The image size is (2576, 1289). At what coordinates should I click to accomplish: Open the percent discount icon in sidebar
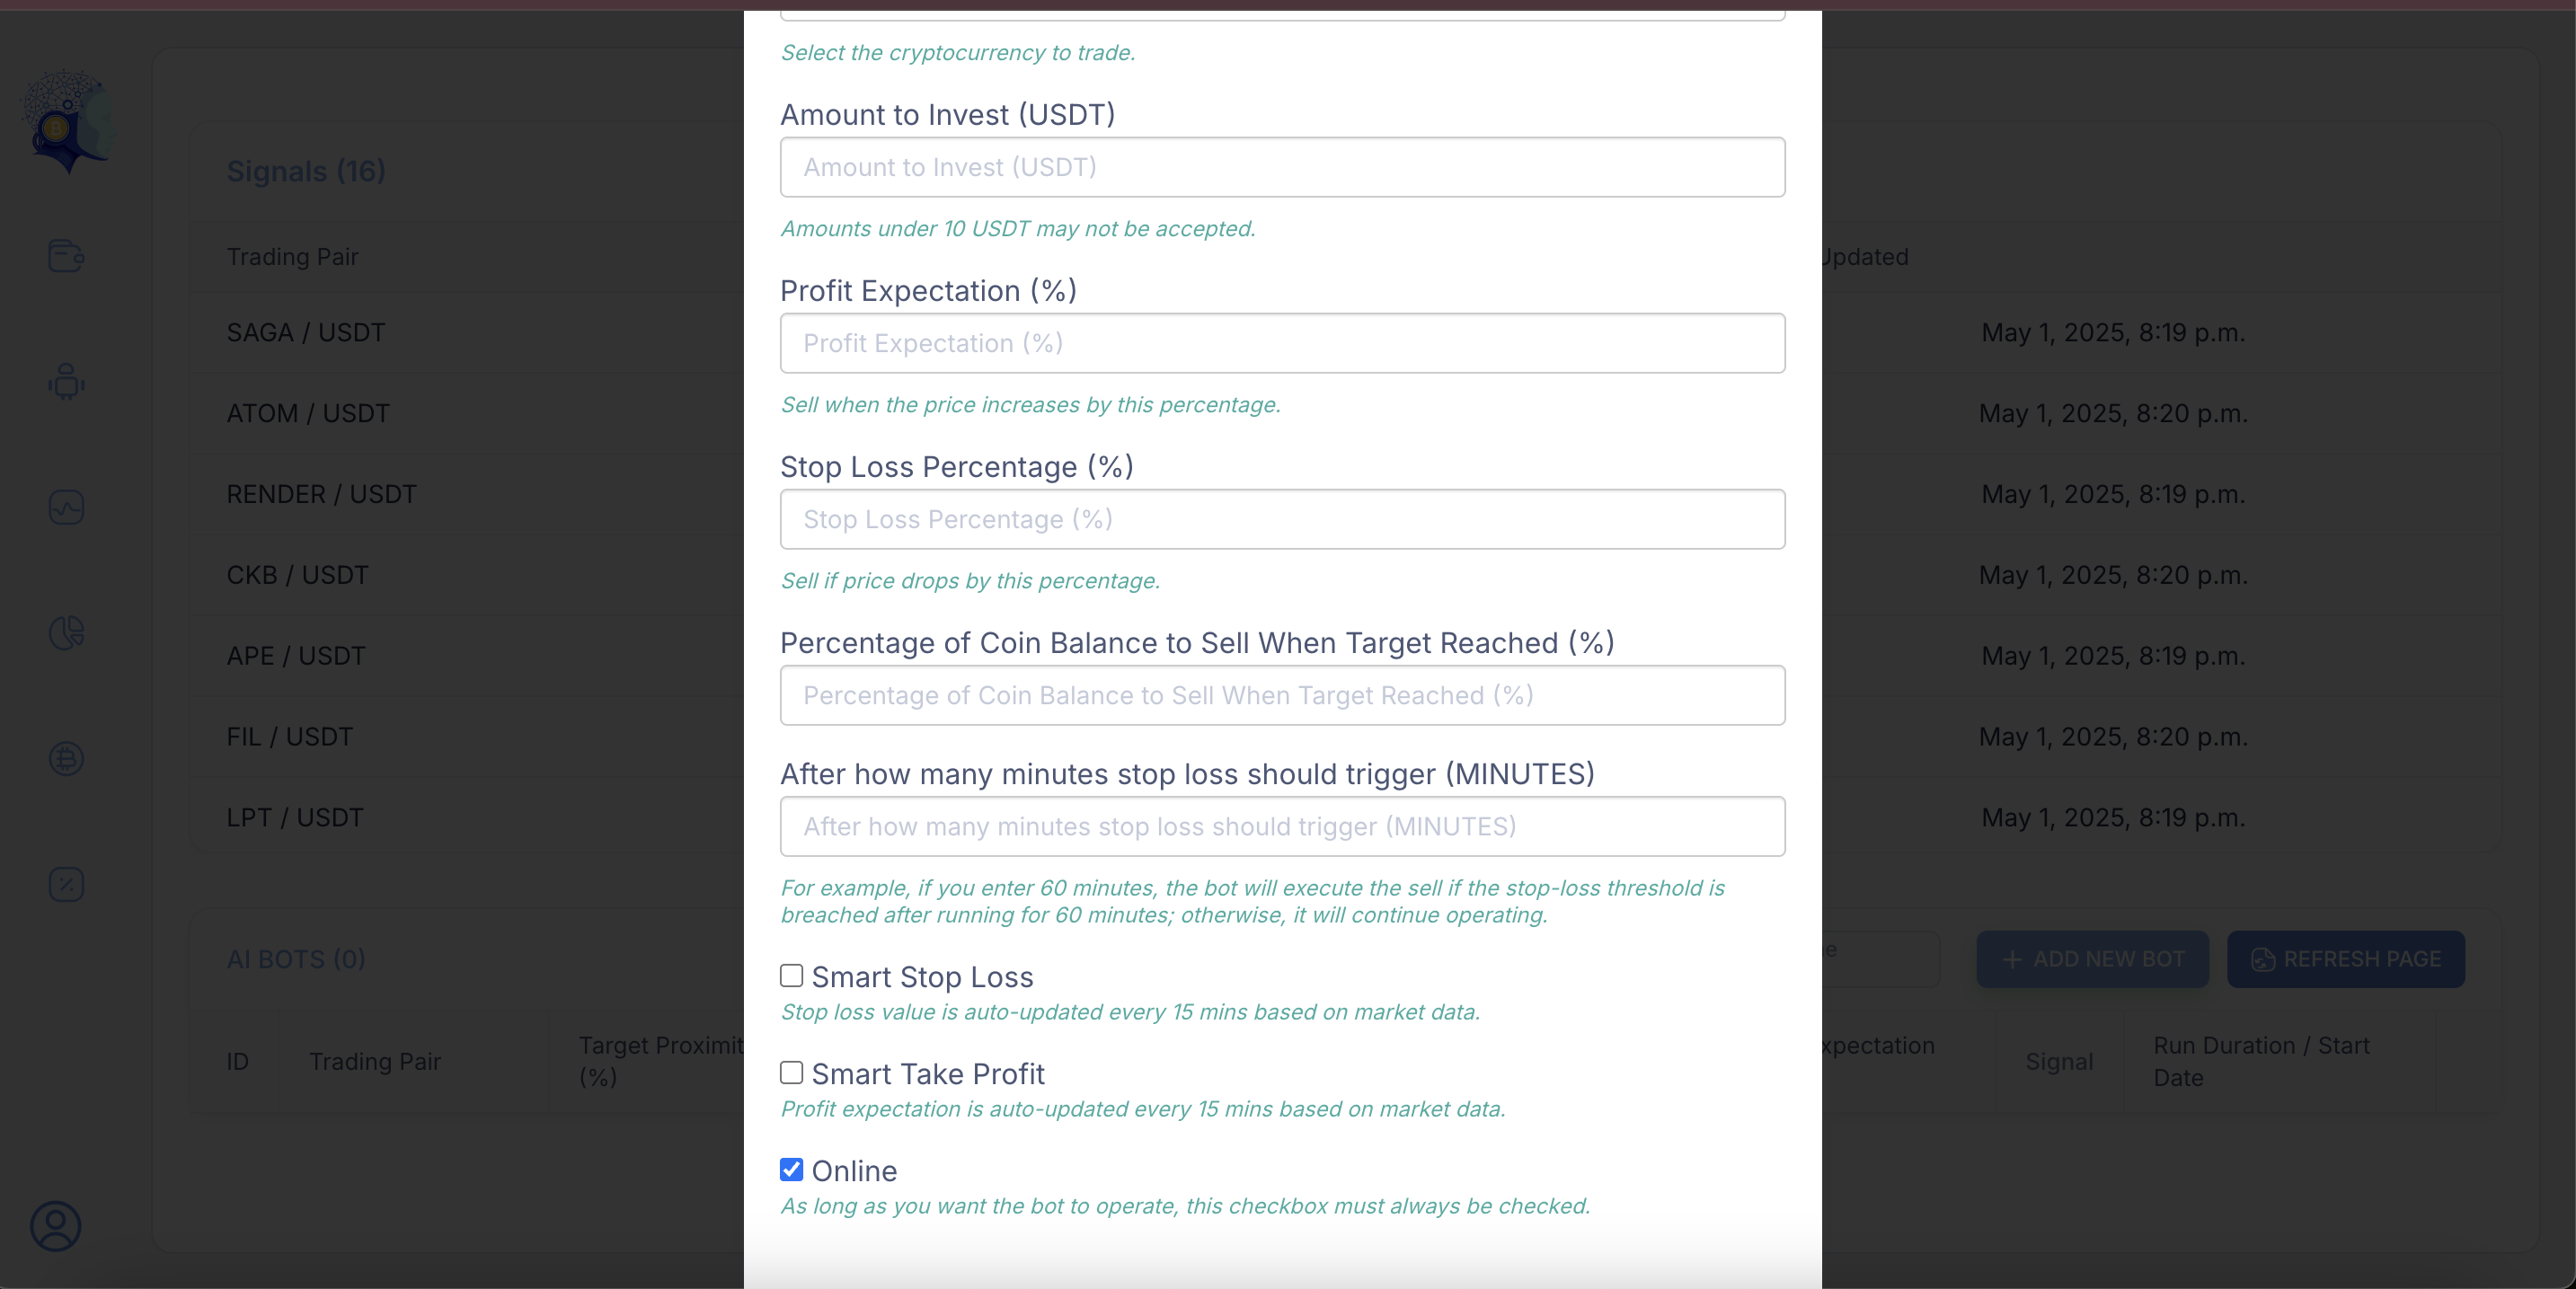[x=66, y=885]
